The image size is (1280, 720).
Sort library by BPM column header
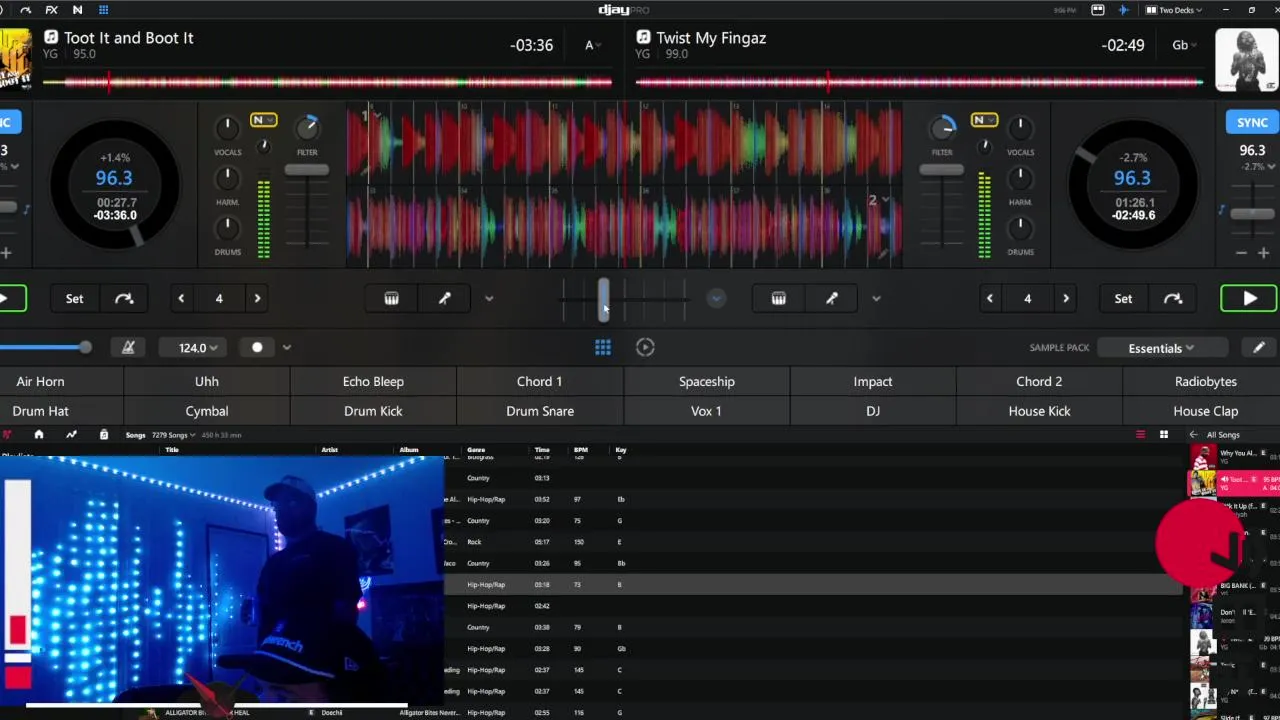pos(580,450)
